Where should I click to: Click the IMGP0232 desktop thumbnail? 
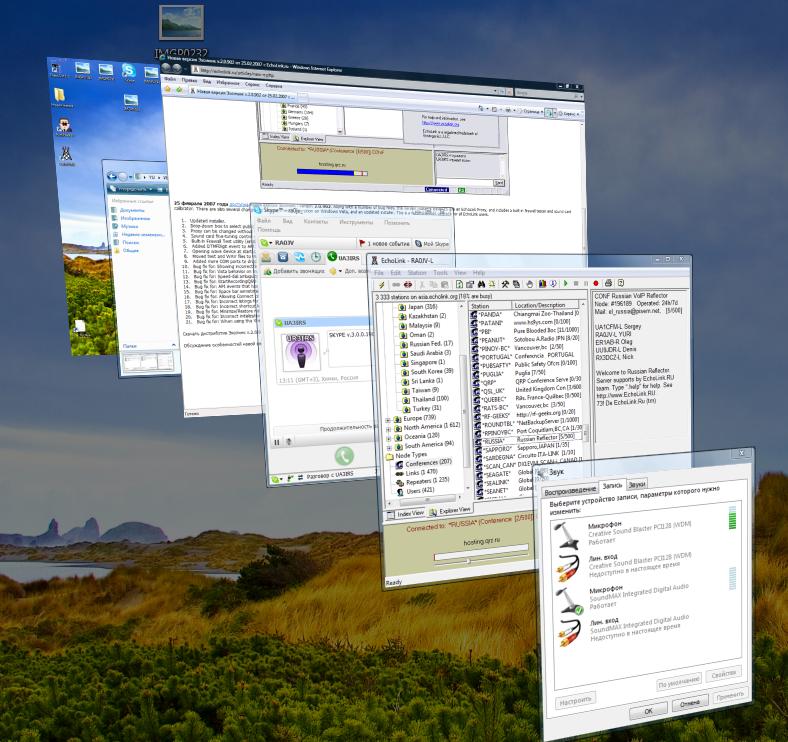(181, 23)
